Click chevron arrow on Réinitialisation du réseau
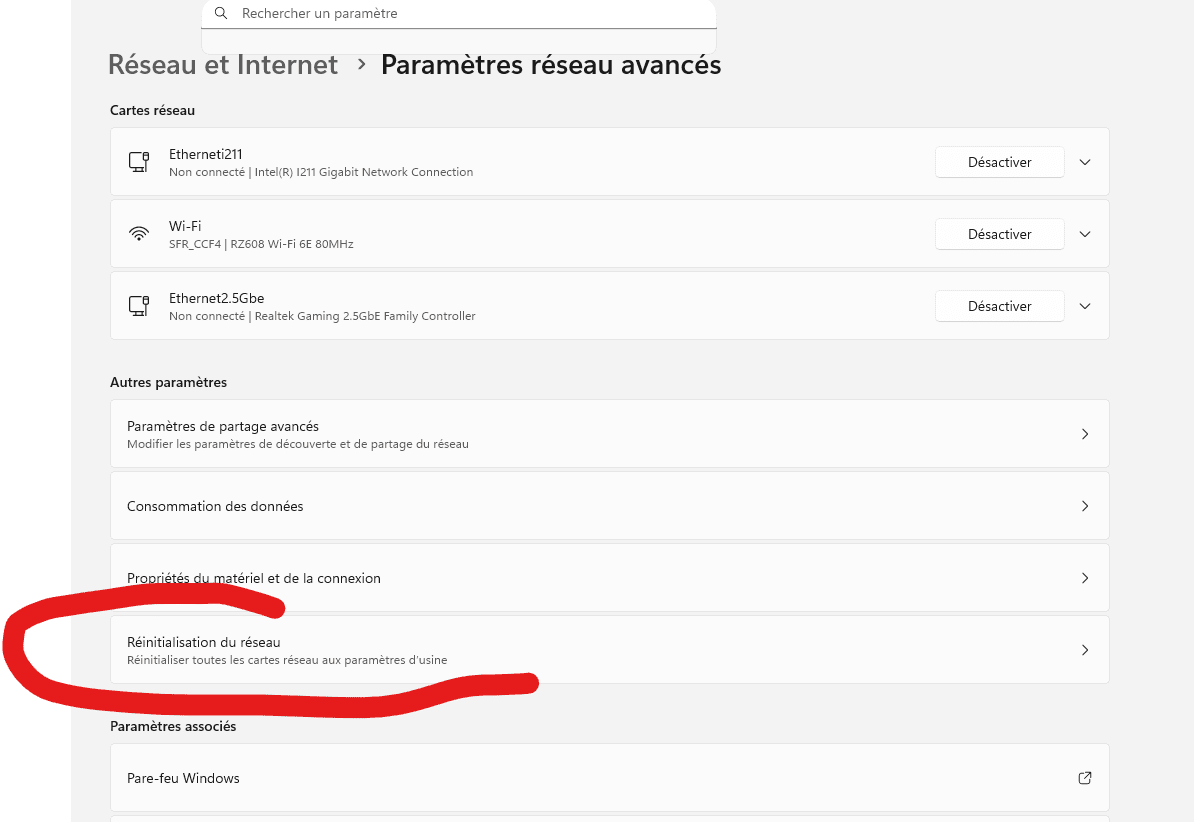The image size is (1194, 822). (1085, 650)
